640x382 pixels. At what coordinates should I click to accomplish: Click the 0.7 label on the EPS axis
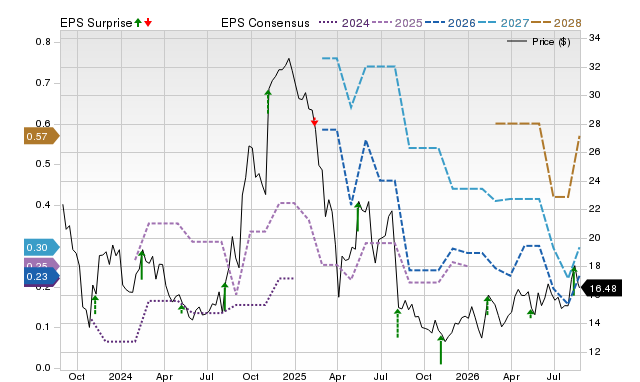43,83
